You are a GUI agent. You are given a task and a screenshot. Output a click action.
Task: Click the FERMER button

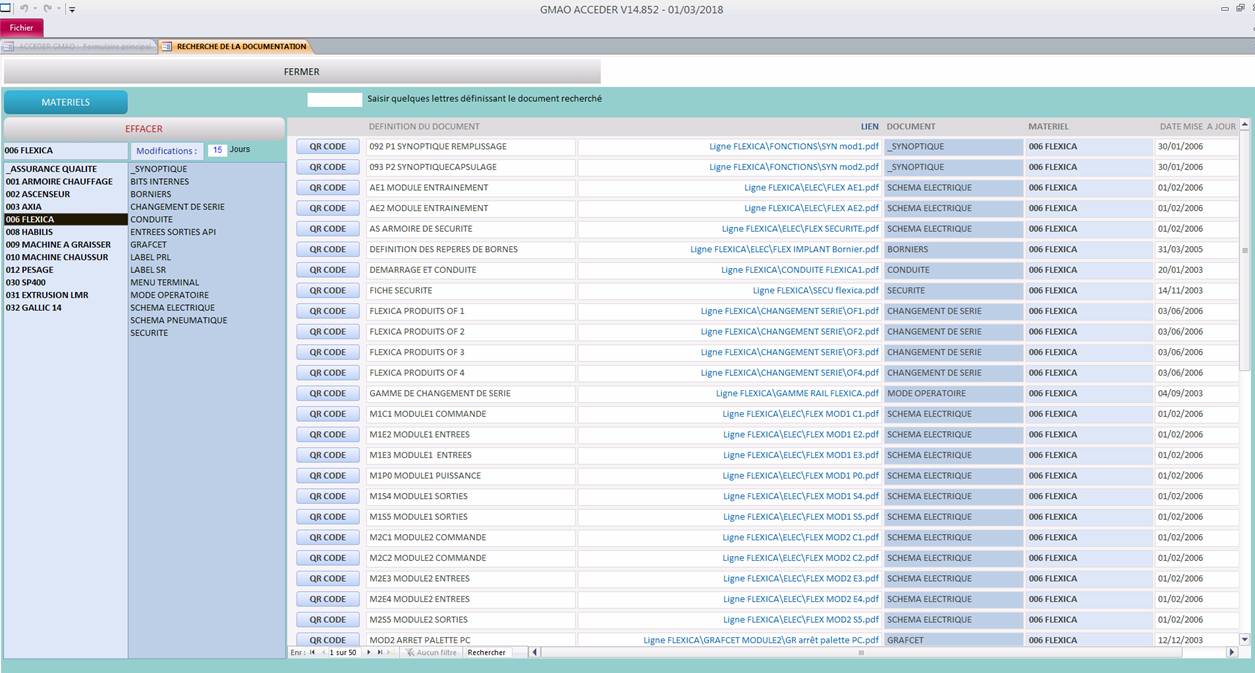(x=302, y=72)
